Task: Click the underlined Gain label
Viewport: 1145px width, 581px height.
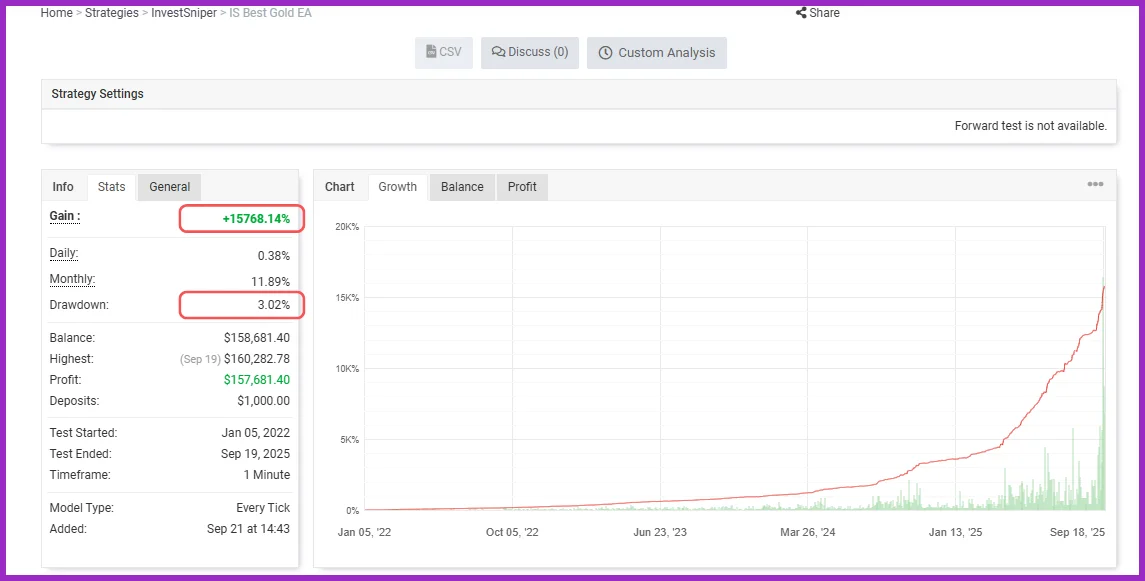Action: (64, 216)
